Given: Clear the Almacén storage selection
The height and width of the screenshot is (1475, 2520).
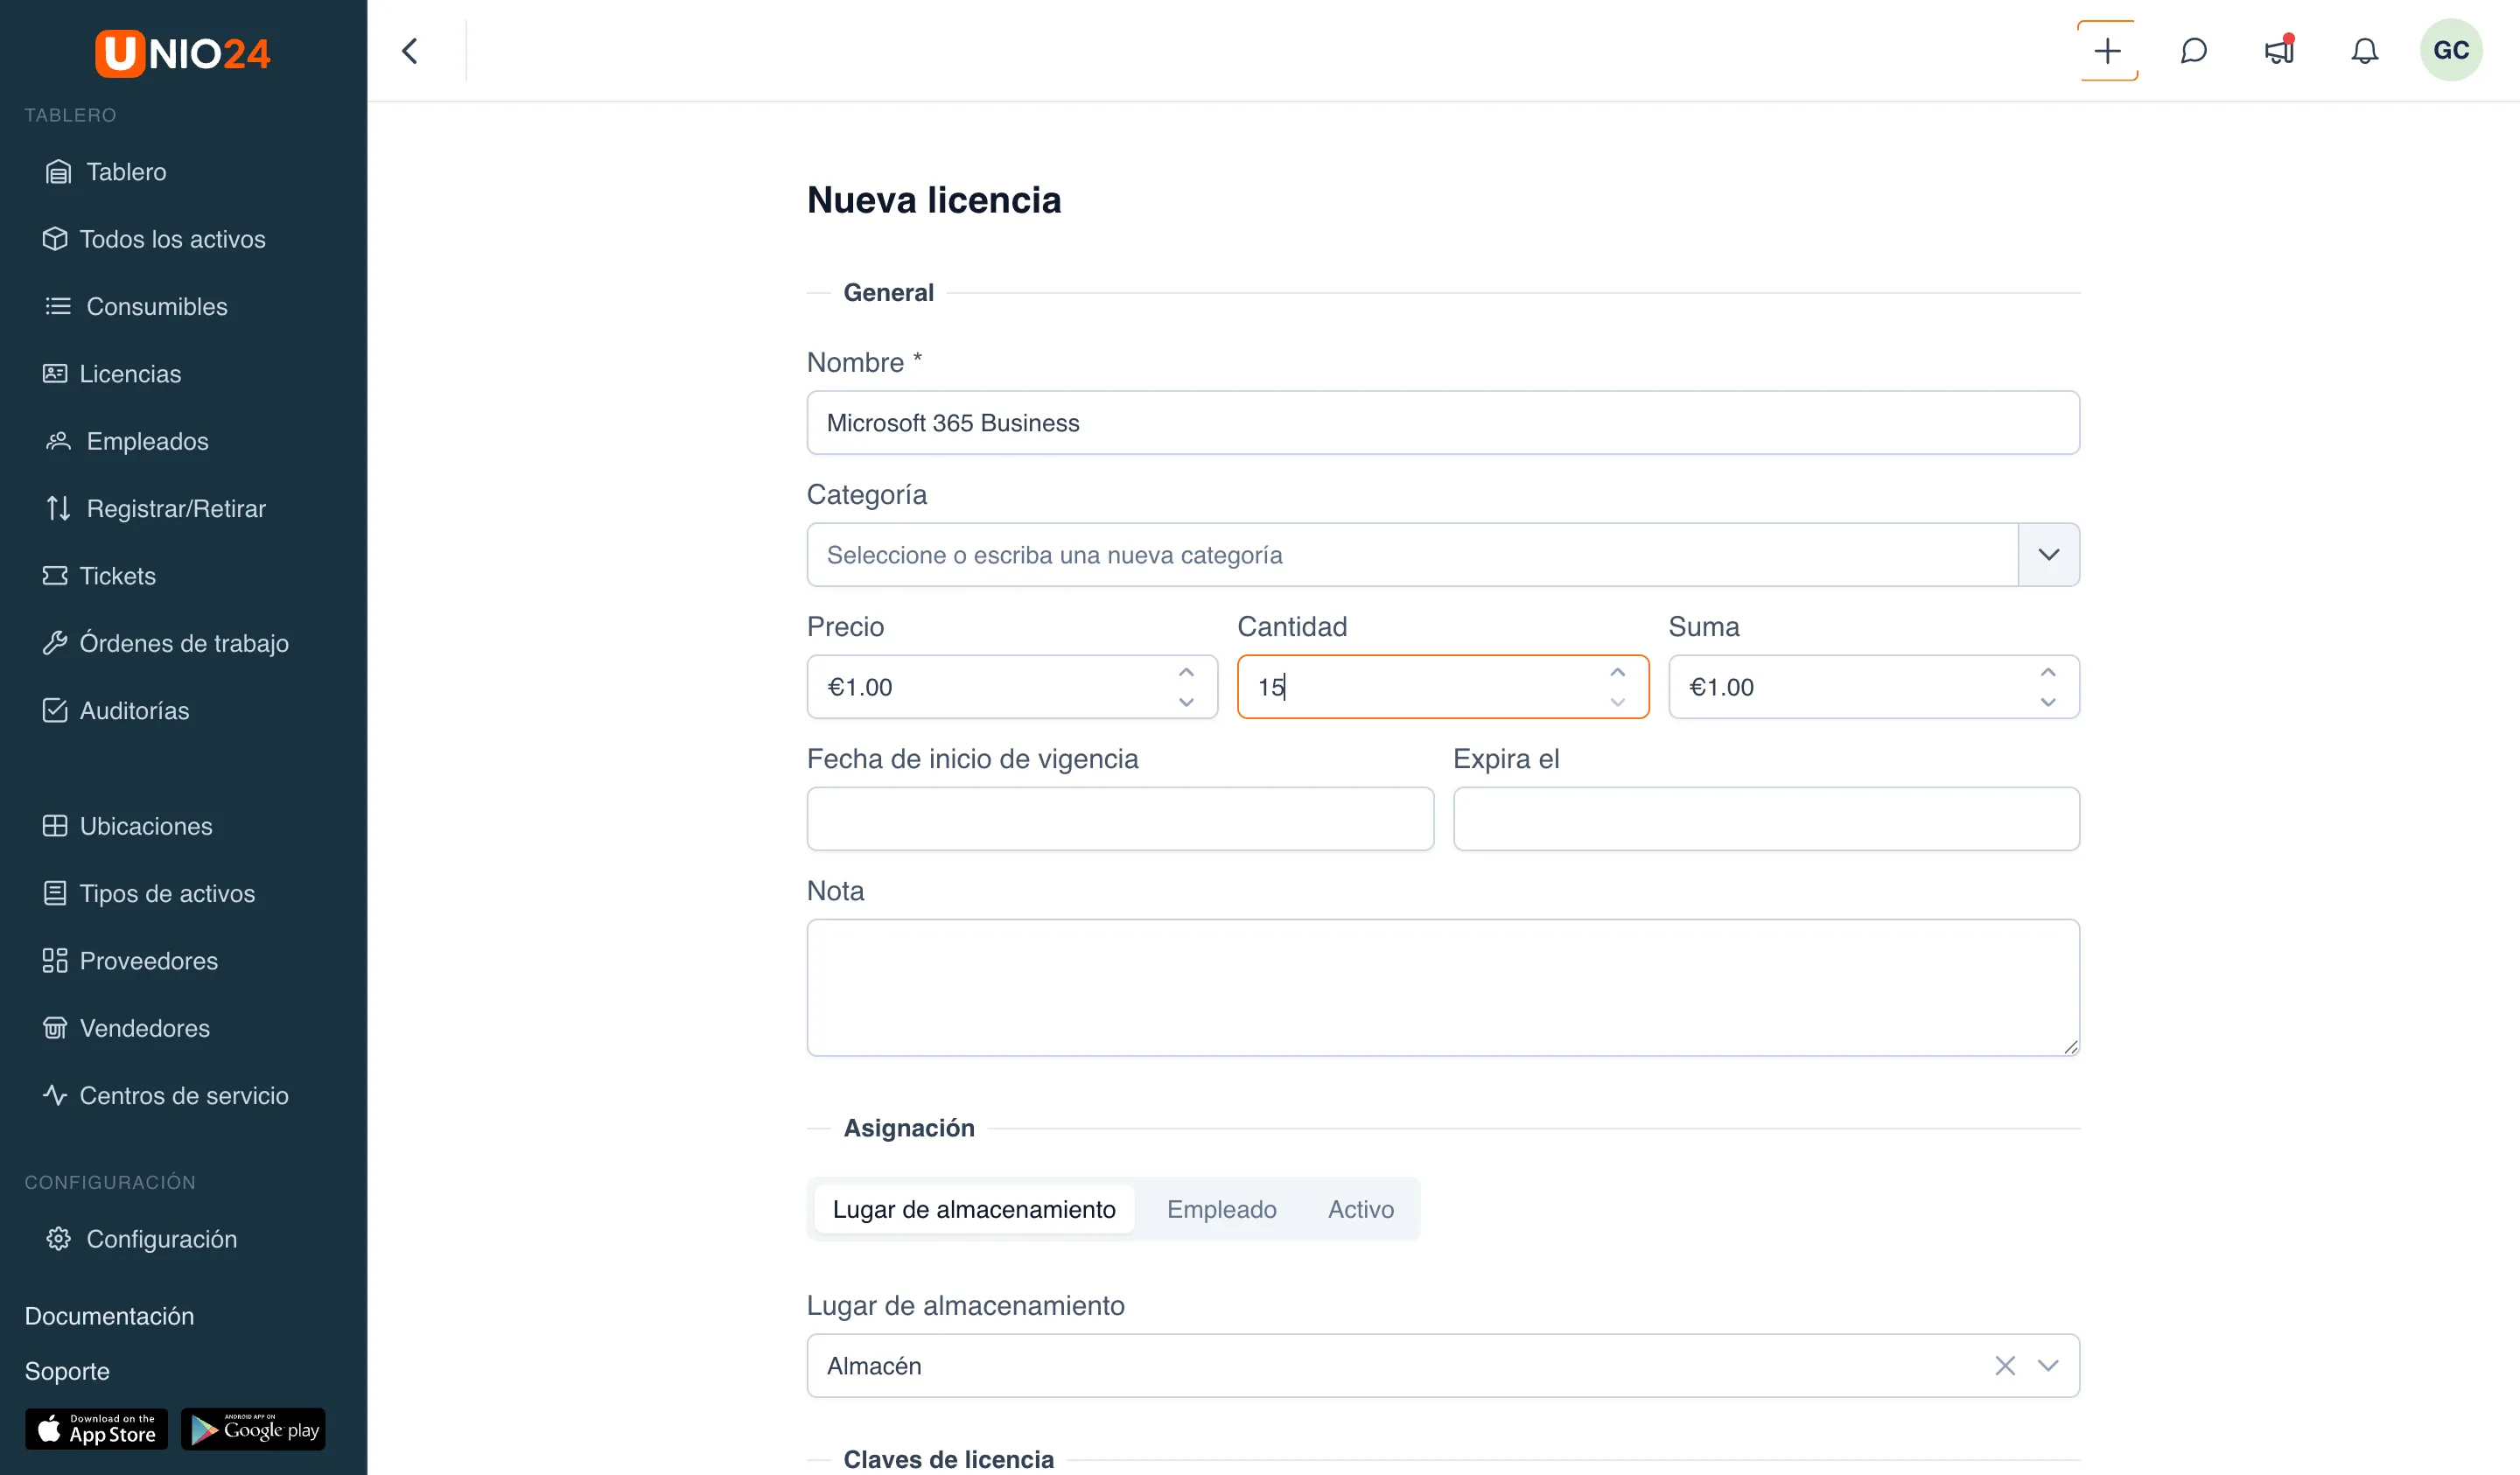Looking at the screenshot, I should [2004, 1365].
